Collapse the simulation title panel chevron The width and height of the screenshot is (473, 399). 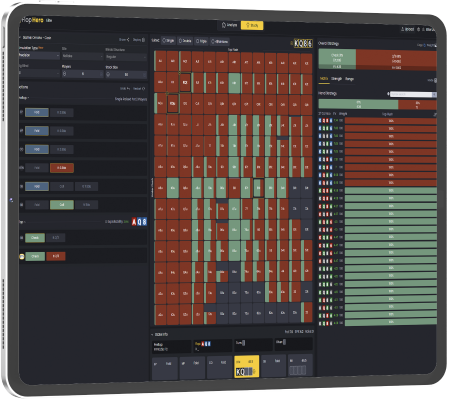[x=20, y=38]
